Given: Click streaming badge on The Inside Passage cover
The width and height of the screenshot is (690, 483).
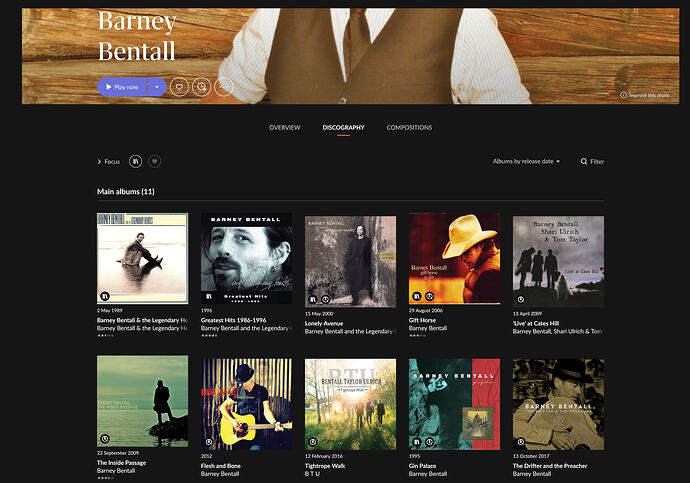Looking at the screenshot, I should point(105,439).
